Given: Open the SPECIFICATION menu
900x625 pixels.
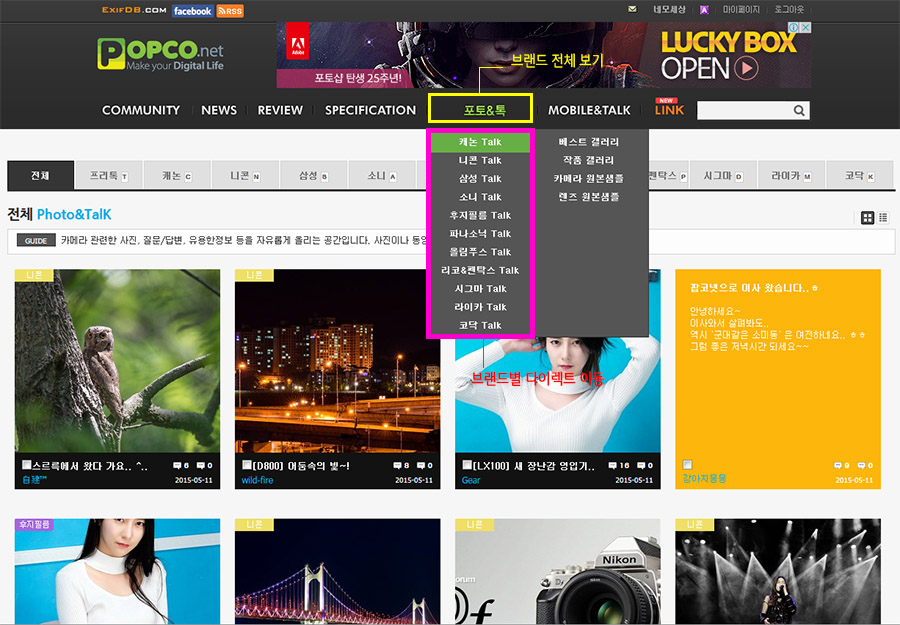Looking at the screenshot, I should [x=370, y=110].
